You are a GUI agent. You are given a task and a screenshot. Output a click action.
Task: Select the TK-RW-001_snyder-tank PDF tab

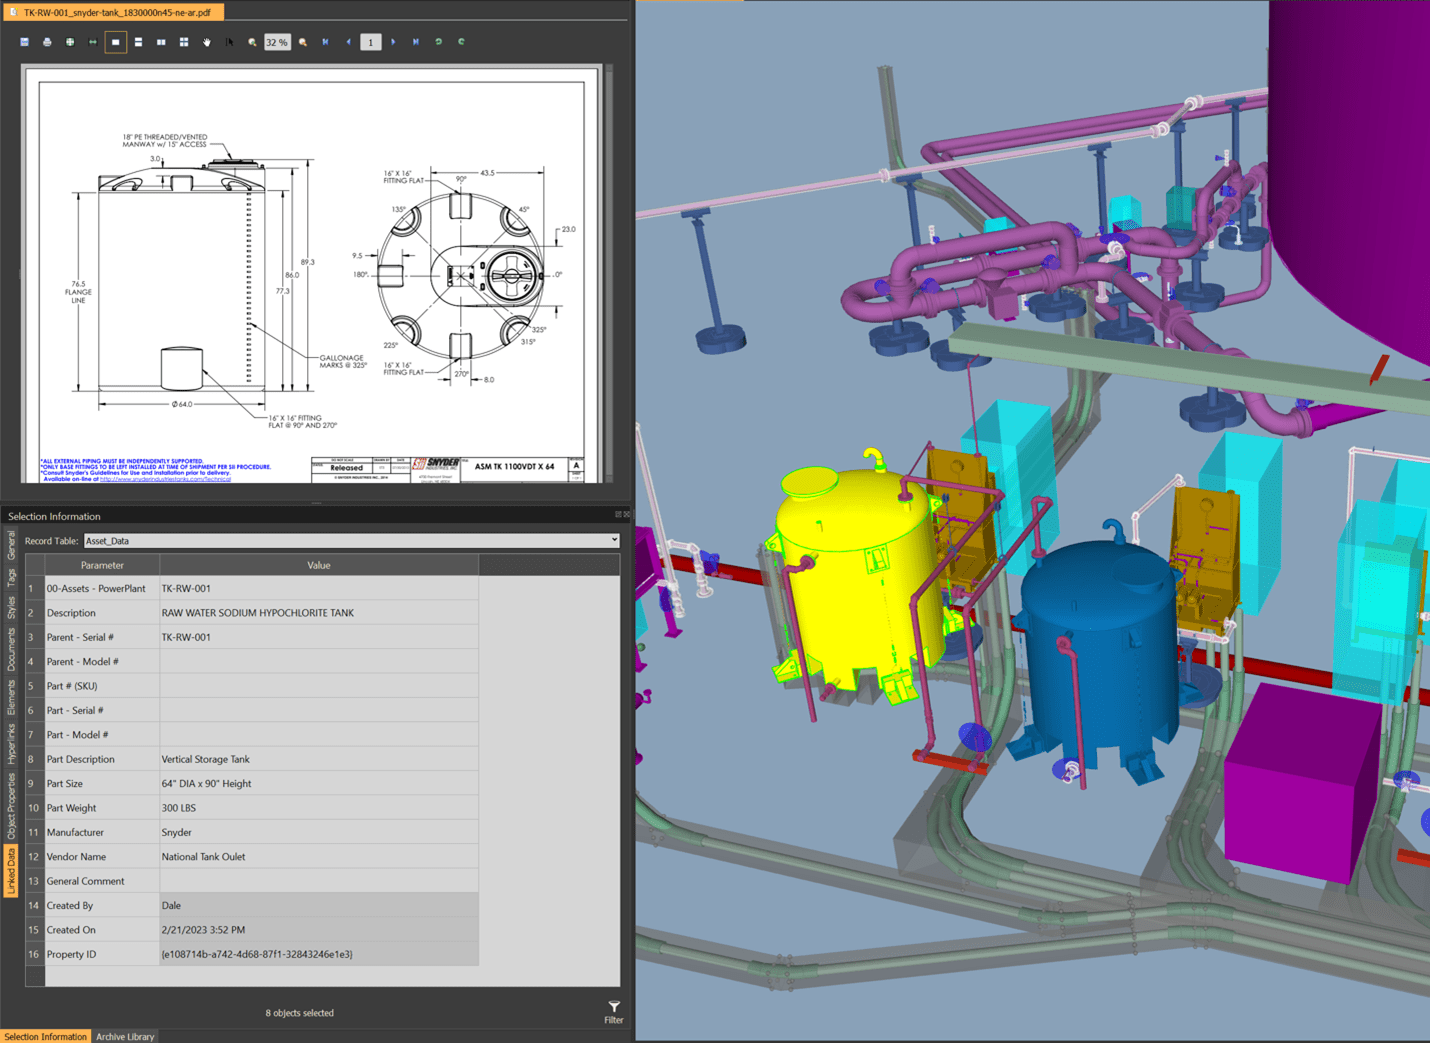pos(112,12)
